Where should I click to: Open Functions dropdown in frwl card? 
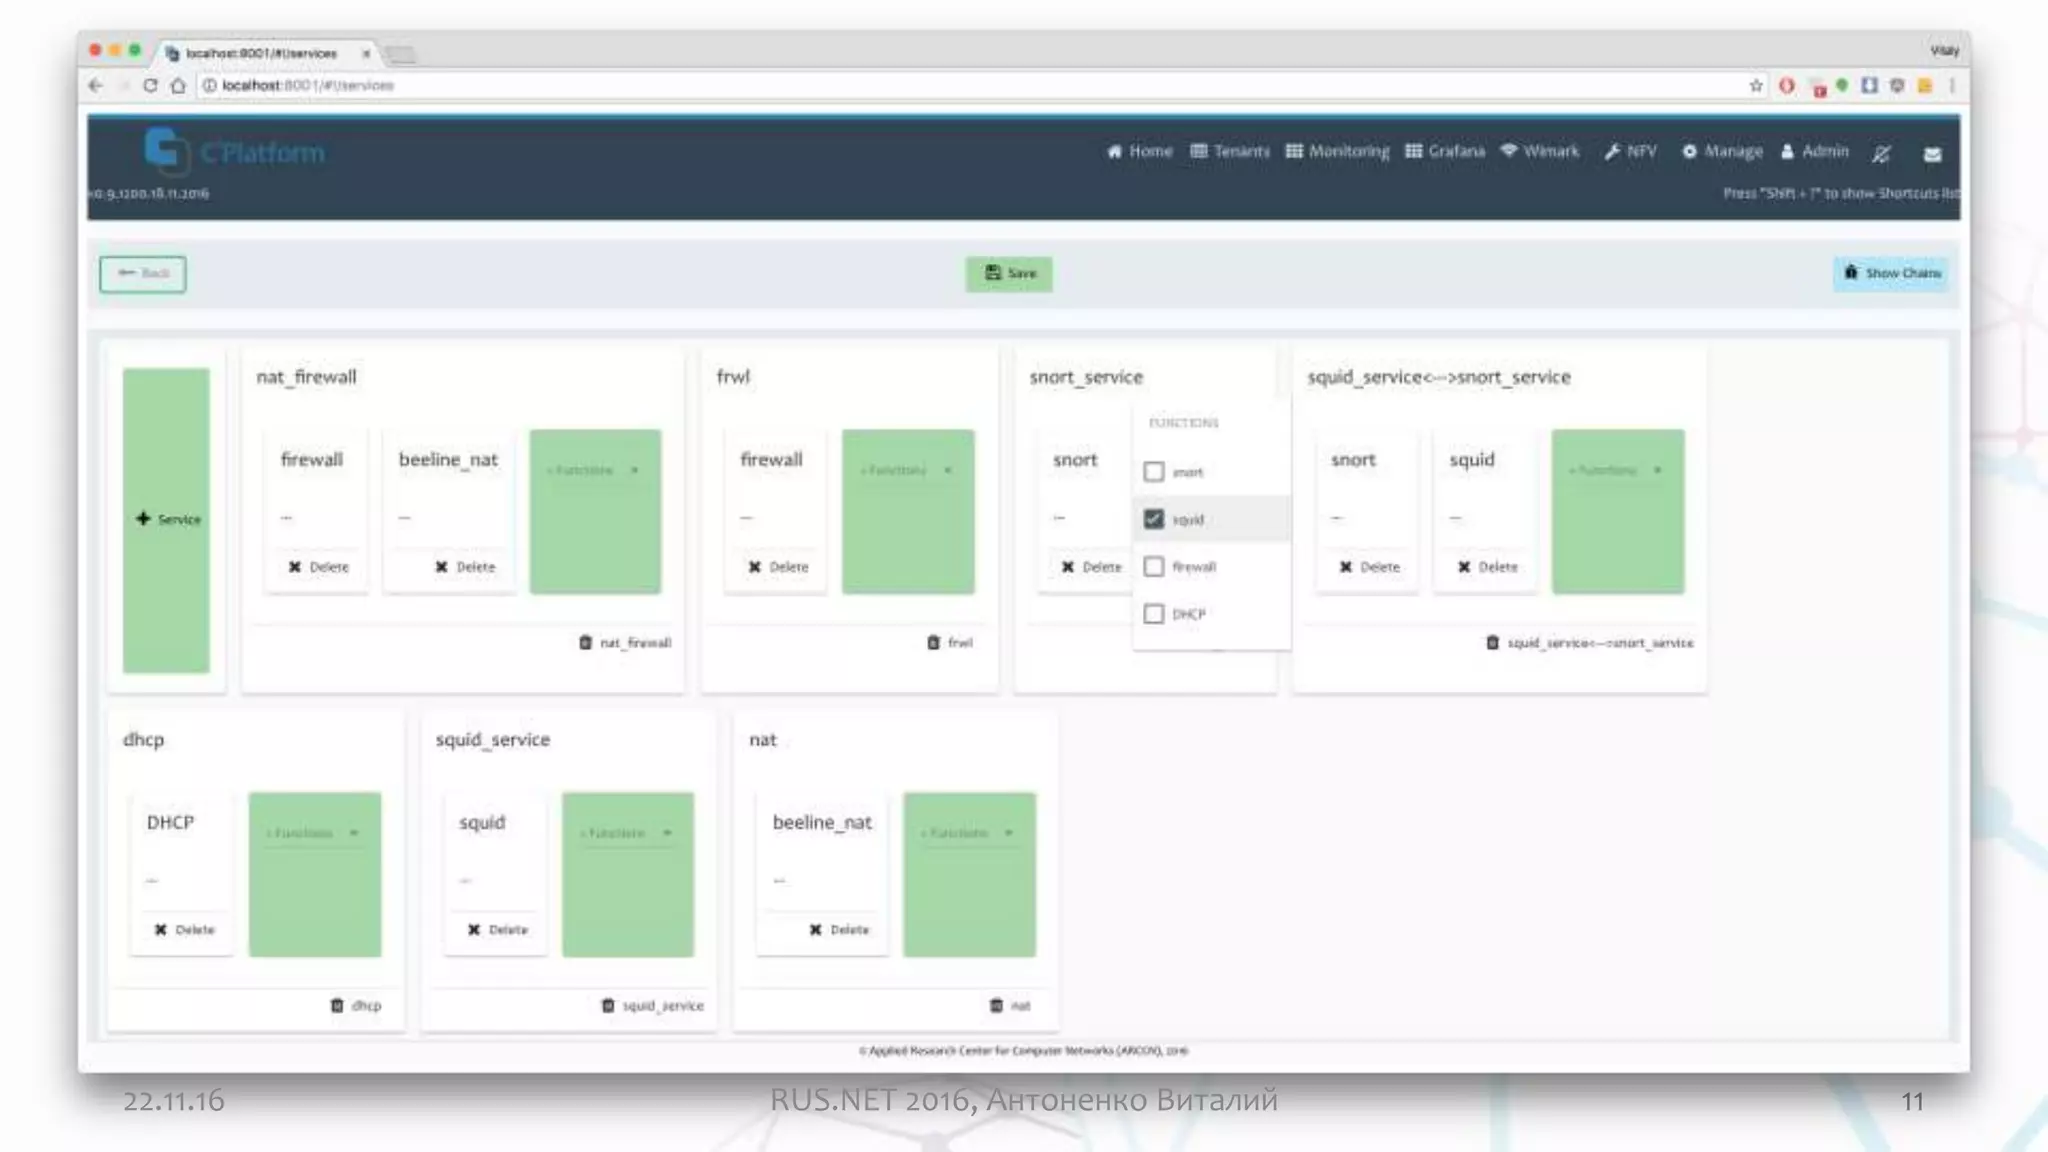coord(907,470)
